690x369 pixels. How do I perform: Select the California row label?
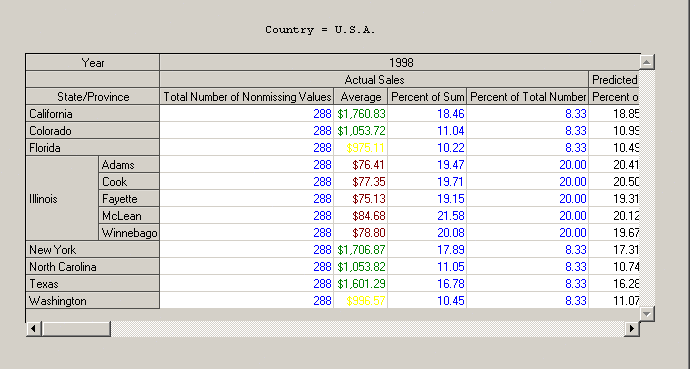pyautogui.click(x=92, y=113)
